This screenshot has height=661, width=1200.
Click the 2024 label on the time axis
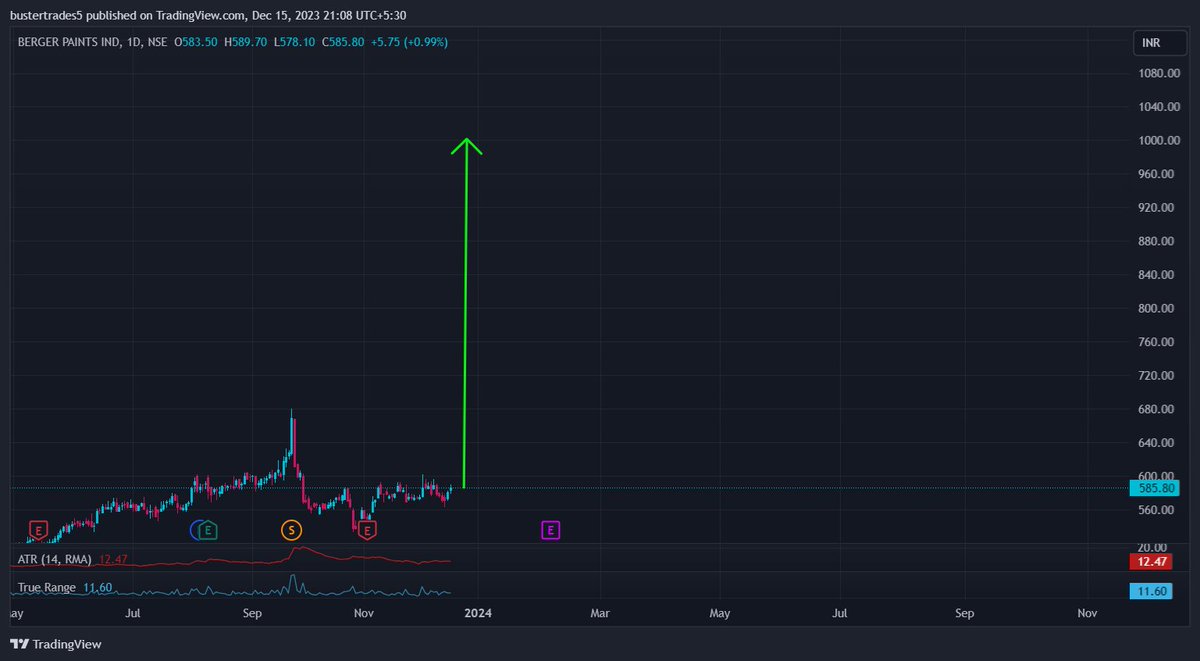click(x=478, y=612)
